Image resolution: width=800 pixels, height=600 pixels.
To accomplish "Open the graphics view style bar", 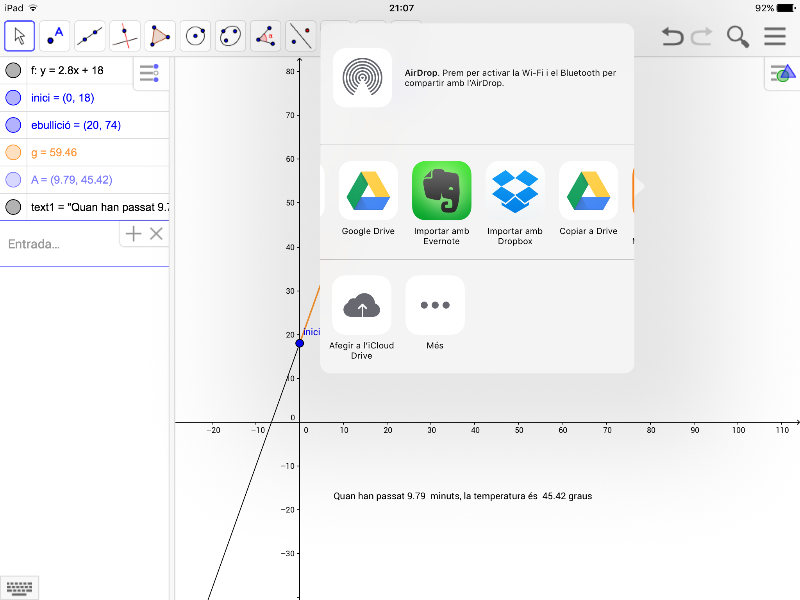I will (x=783, y=73).
